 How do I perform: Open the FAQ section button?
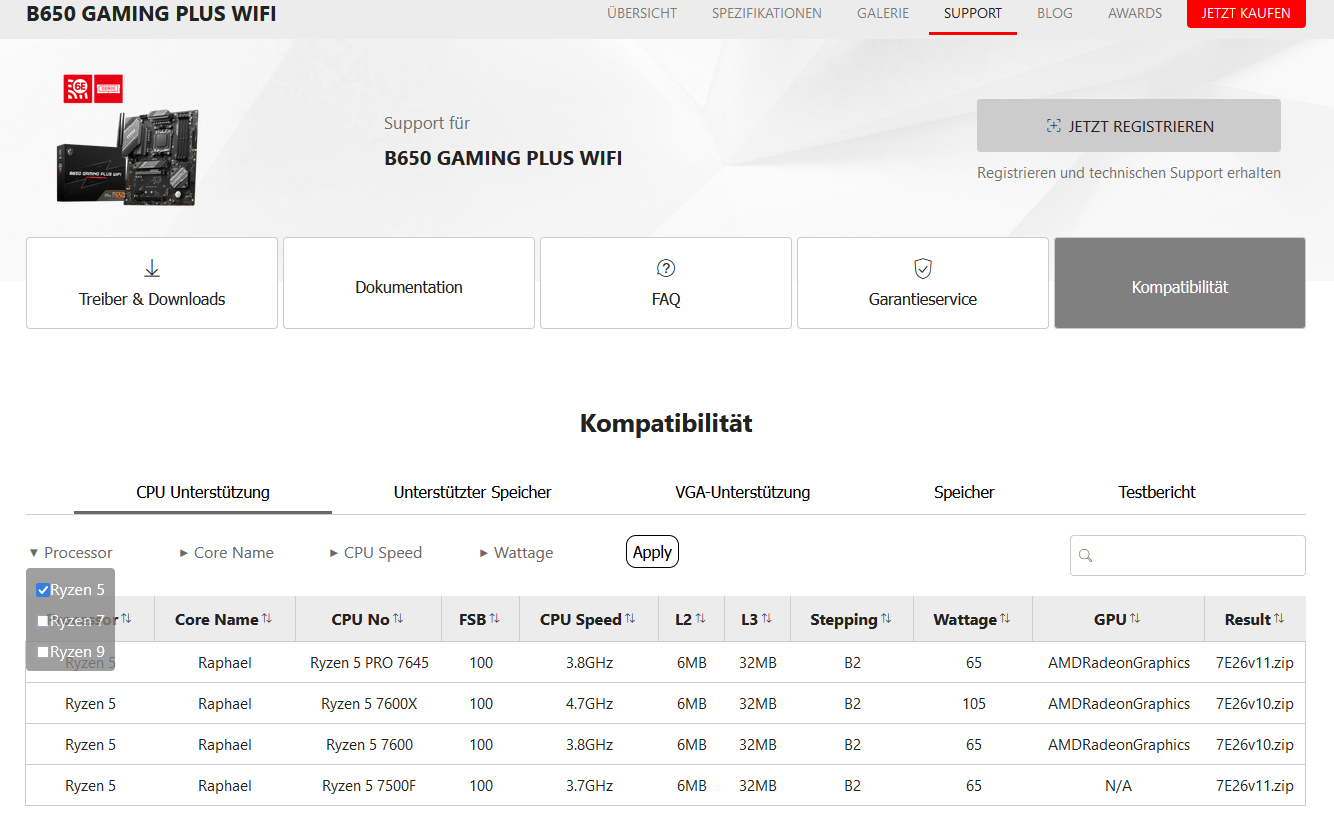666,283
